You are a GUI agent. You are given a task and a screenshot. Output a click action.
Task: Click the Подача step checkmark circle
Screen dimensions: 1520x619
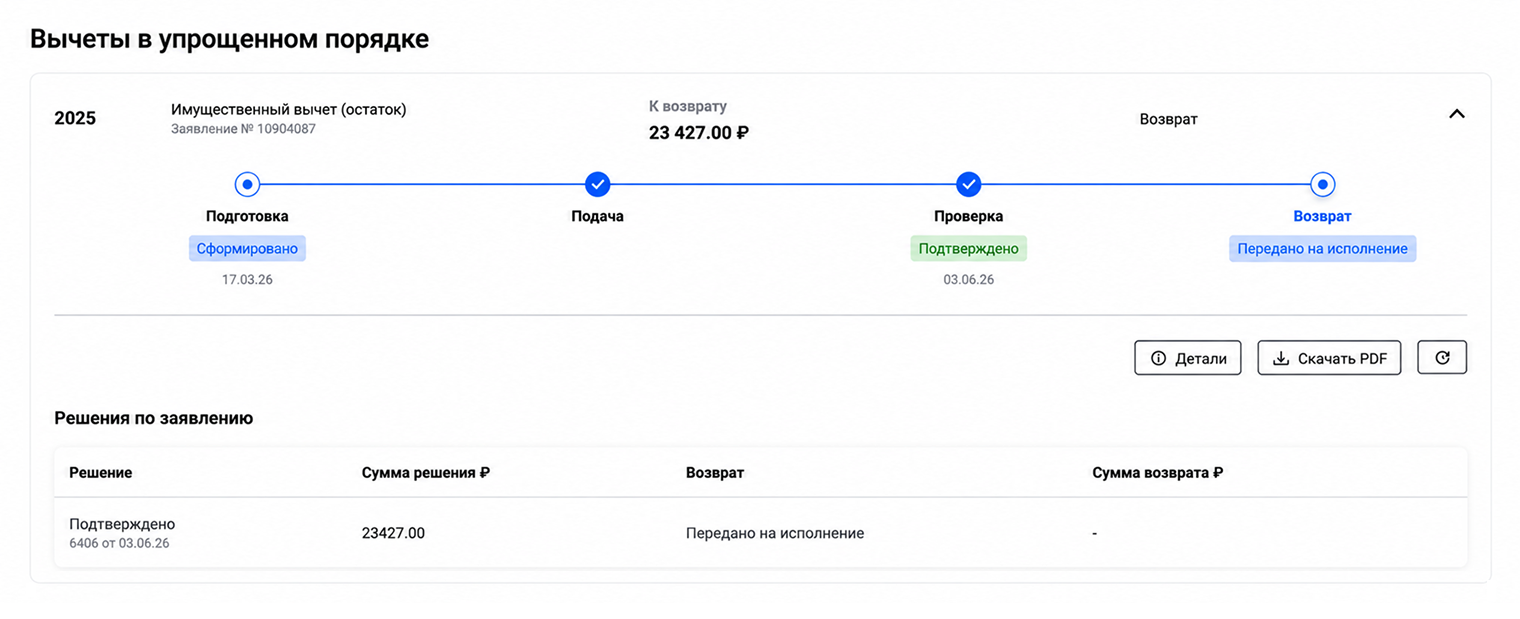click(x=597, y=184)
